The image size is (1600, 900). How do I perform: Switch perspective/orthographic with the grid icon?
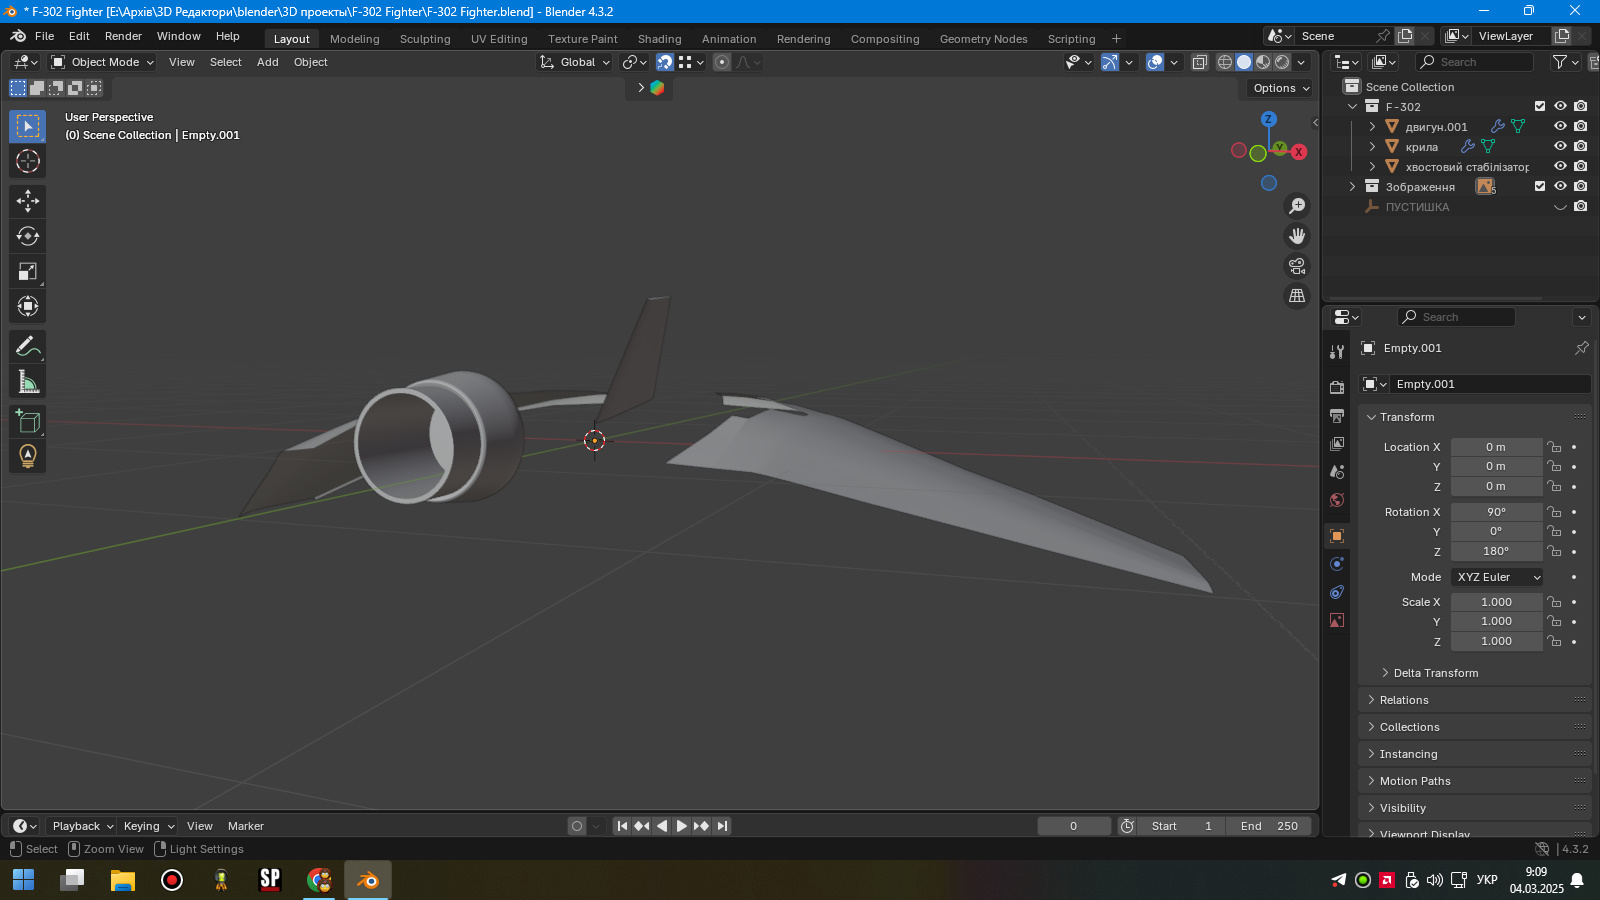click(x=1297, y=296)
